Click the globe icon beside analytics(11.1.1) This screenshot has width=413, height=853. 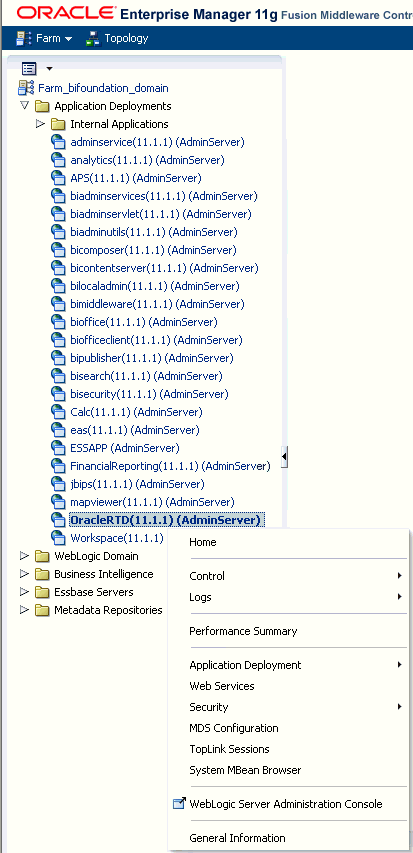pyautogui.click(x=58, y=160)
